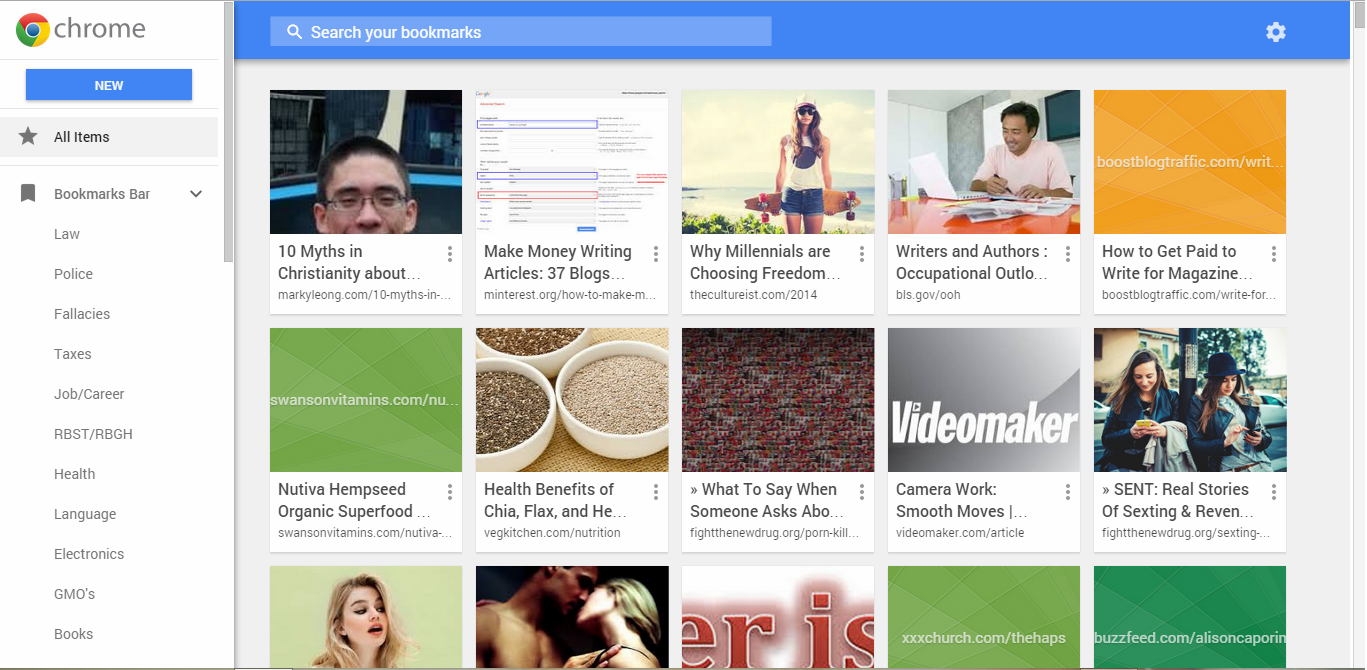
Task: Open menu for What To Say When card
Action: (x=862, y=492)
